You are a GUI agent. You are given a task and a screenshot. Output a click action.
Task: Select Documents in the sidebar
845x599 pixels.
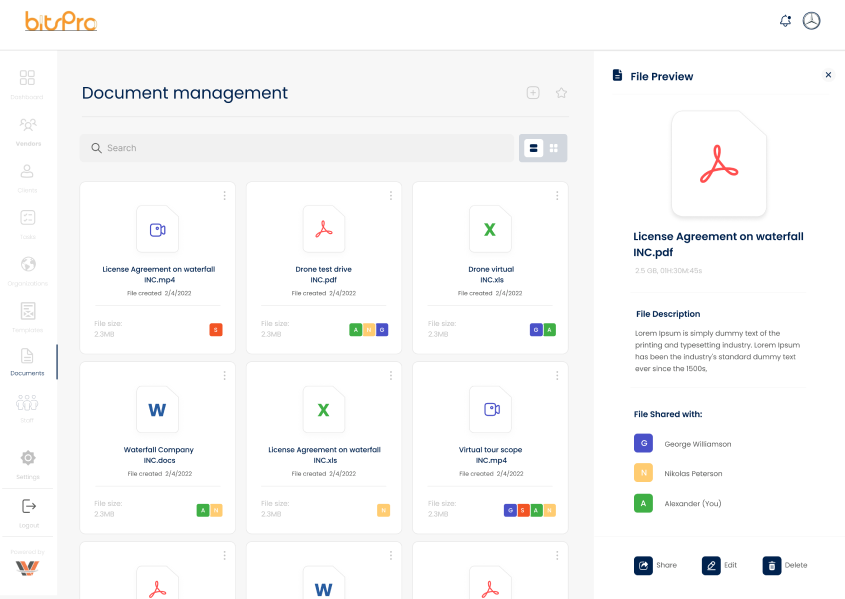click(x=27, y=361)
